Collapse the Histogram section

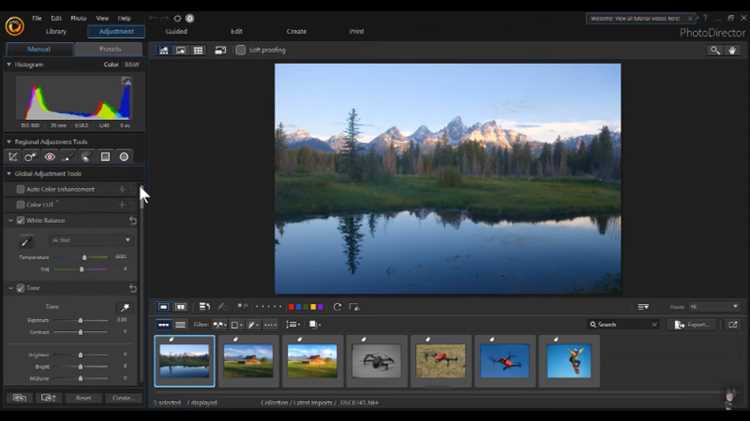pyautogui.click(x=9, y=65)
